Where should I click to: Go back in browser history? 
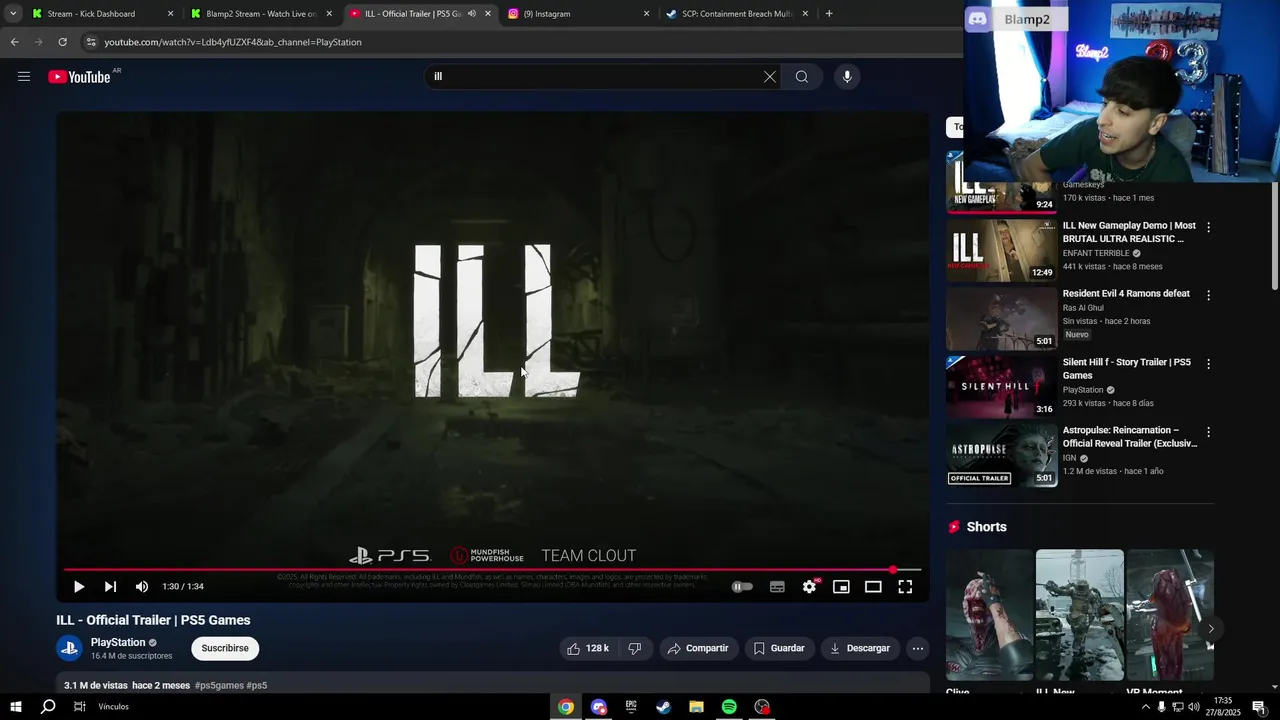(14, 42)
